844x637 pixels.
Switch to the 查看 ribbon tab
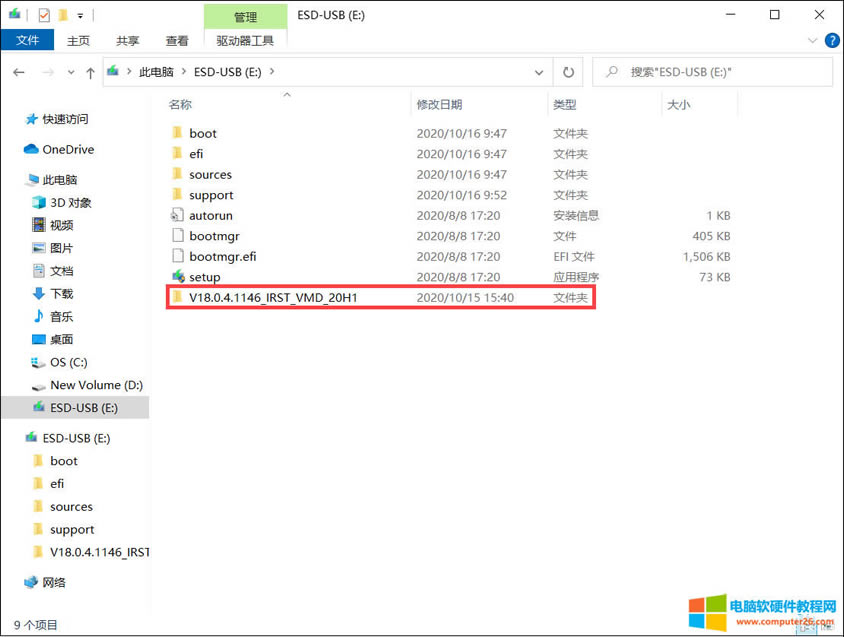[177, 40]
